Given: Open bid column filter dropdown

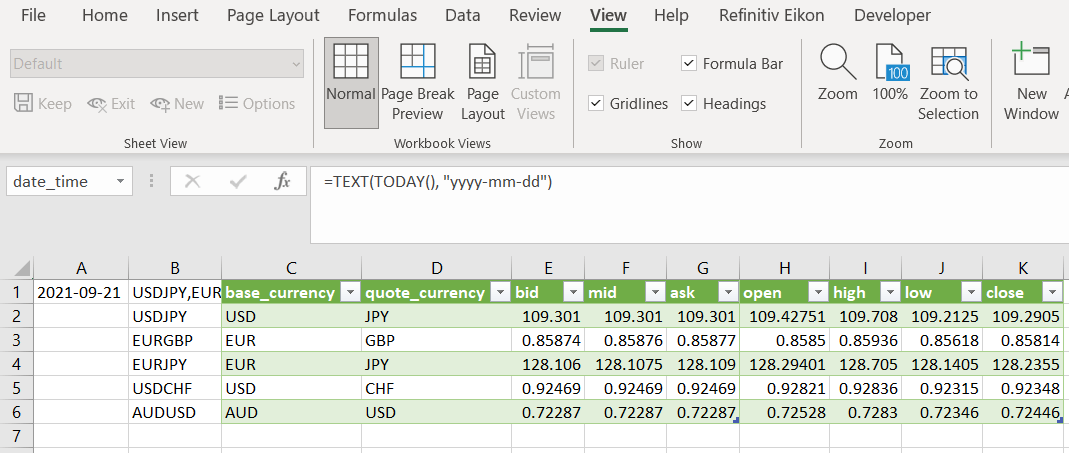Looking at the screenshot, I should click(573, 293).
